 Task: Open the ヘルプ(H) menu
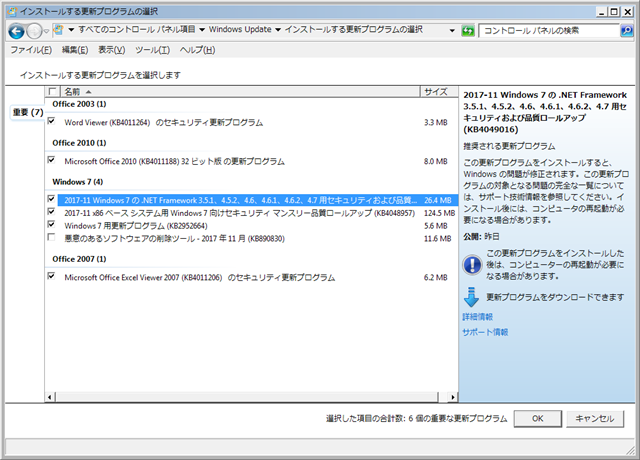click(197, 50)
